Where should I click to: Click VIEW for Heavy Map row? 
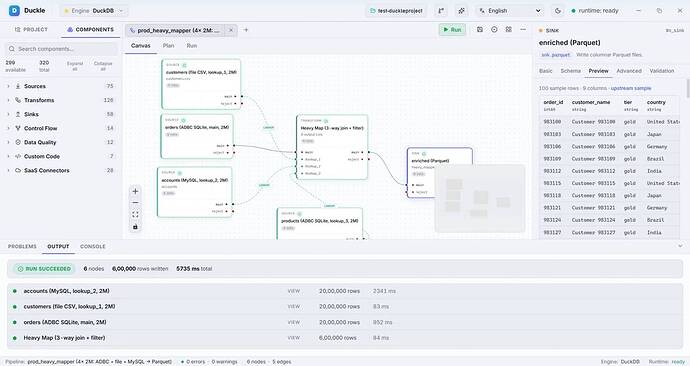click(x=294, y=338)
